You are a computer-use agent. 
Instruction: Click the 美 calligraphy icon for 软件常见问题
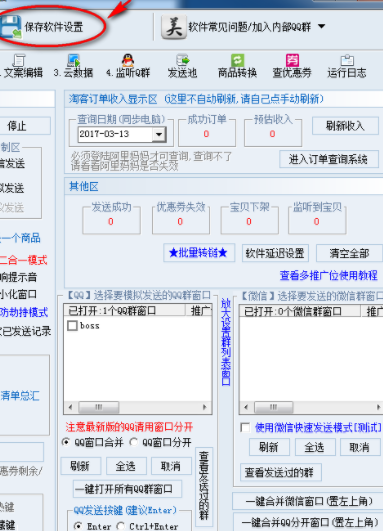(174, 26)
